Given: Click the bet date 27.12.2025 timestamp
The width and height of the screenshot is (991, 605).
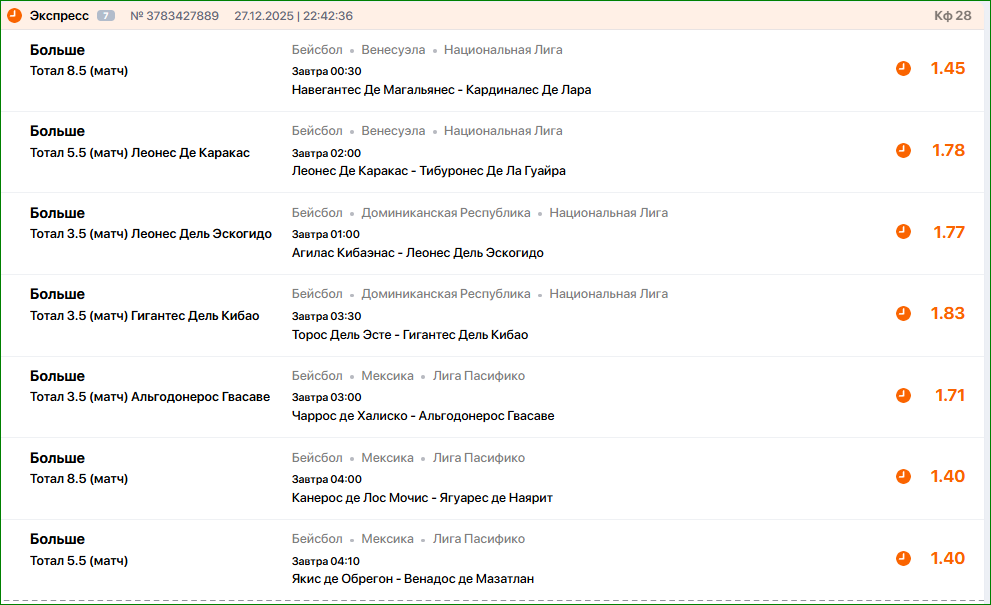Looking at the screenshot, I should [x=293, y=16].
